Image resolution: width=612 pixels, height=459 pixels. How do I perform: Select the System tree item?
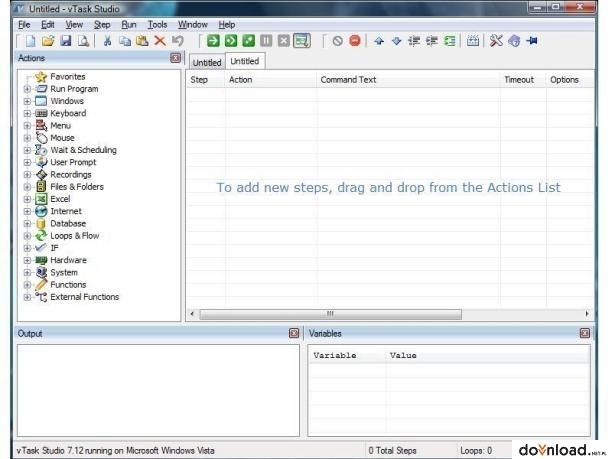pos(64,272)
